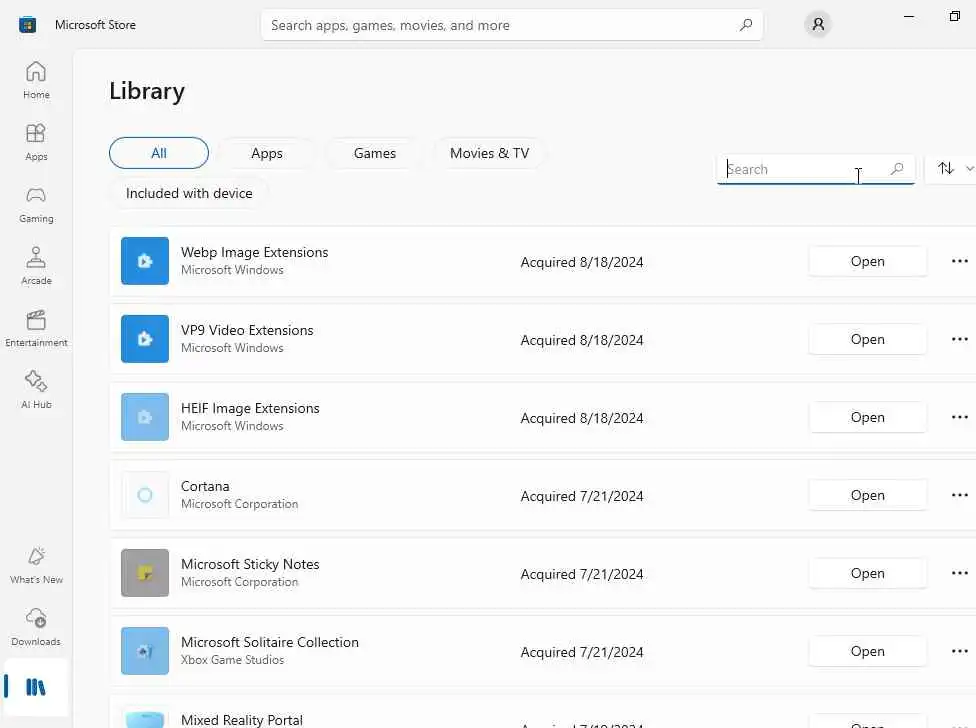Image resolution: width=976 pixels, height=728 pixels.
Task: Open AI Hub from sidebar
Action: pyautogui.click(x=36, y=390)
